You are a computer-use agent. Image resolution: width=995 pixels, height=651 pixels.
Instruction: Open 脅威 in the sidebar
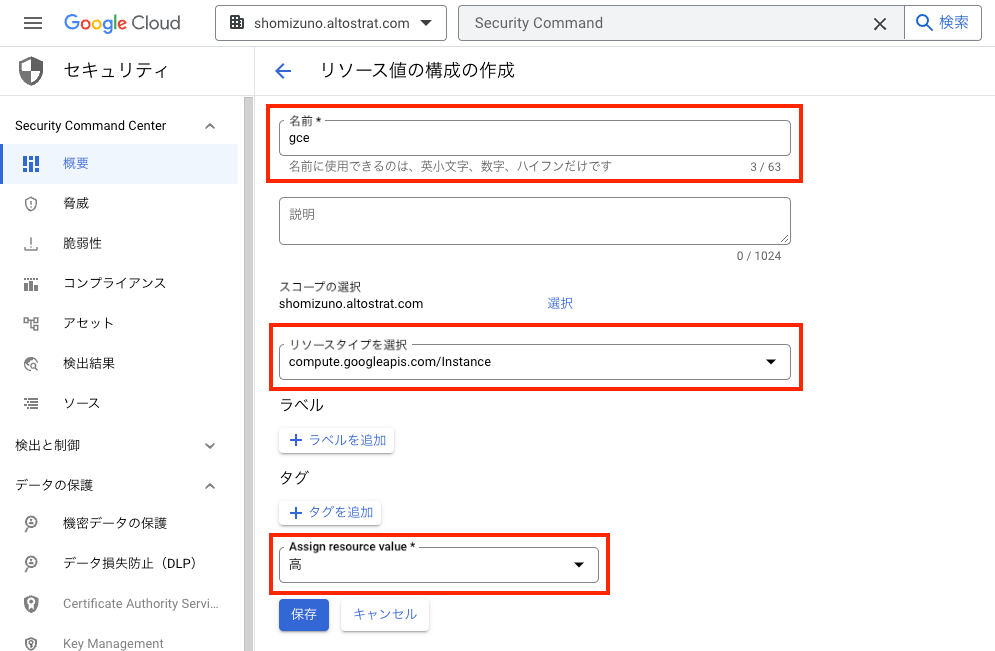(119, 204)
